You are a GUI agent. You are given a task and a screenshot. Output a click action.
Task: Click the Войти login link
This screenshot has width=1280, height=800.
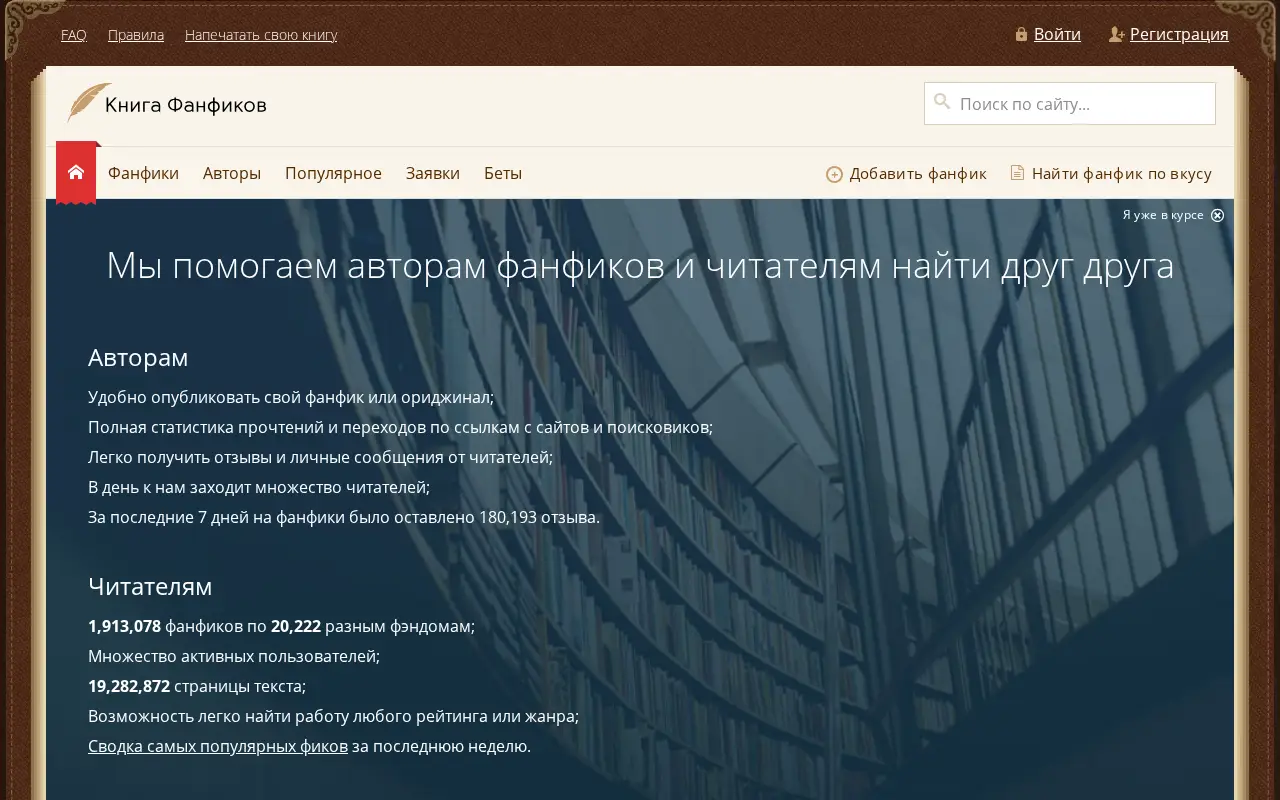pos(1057,34)
